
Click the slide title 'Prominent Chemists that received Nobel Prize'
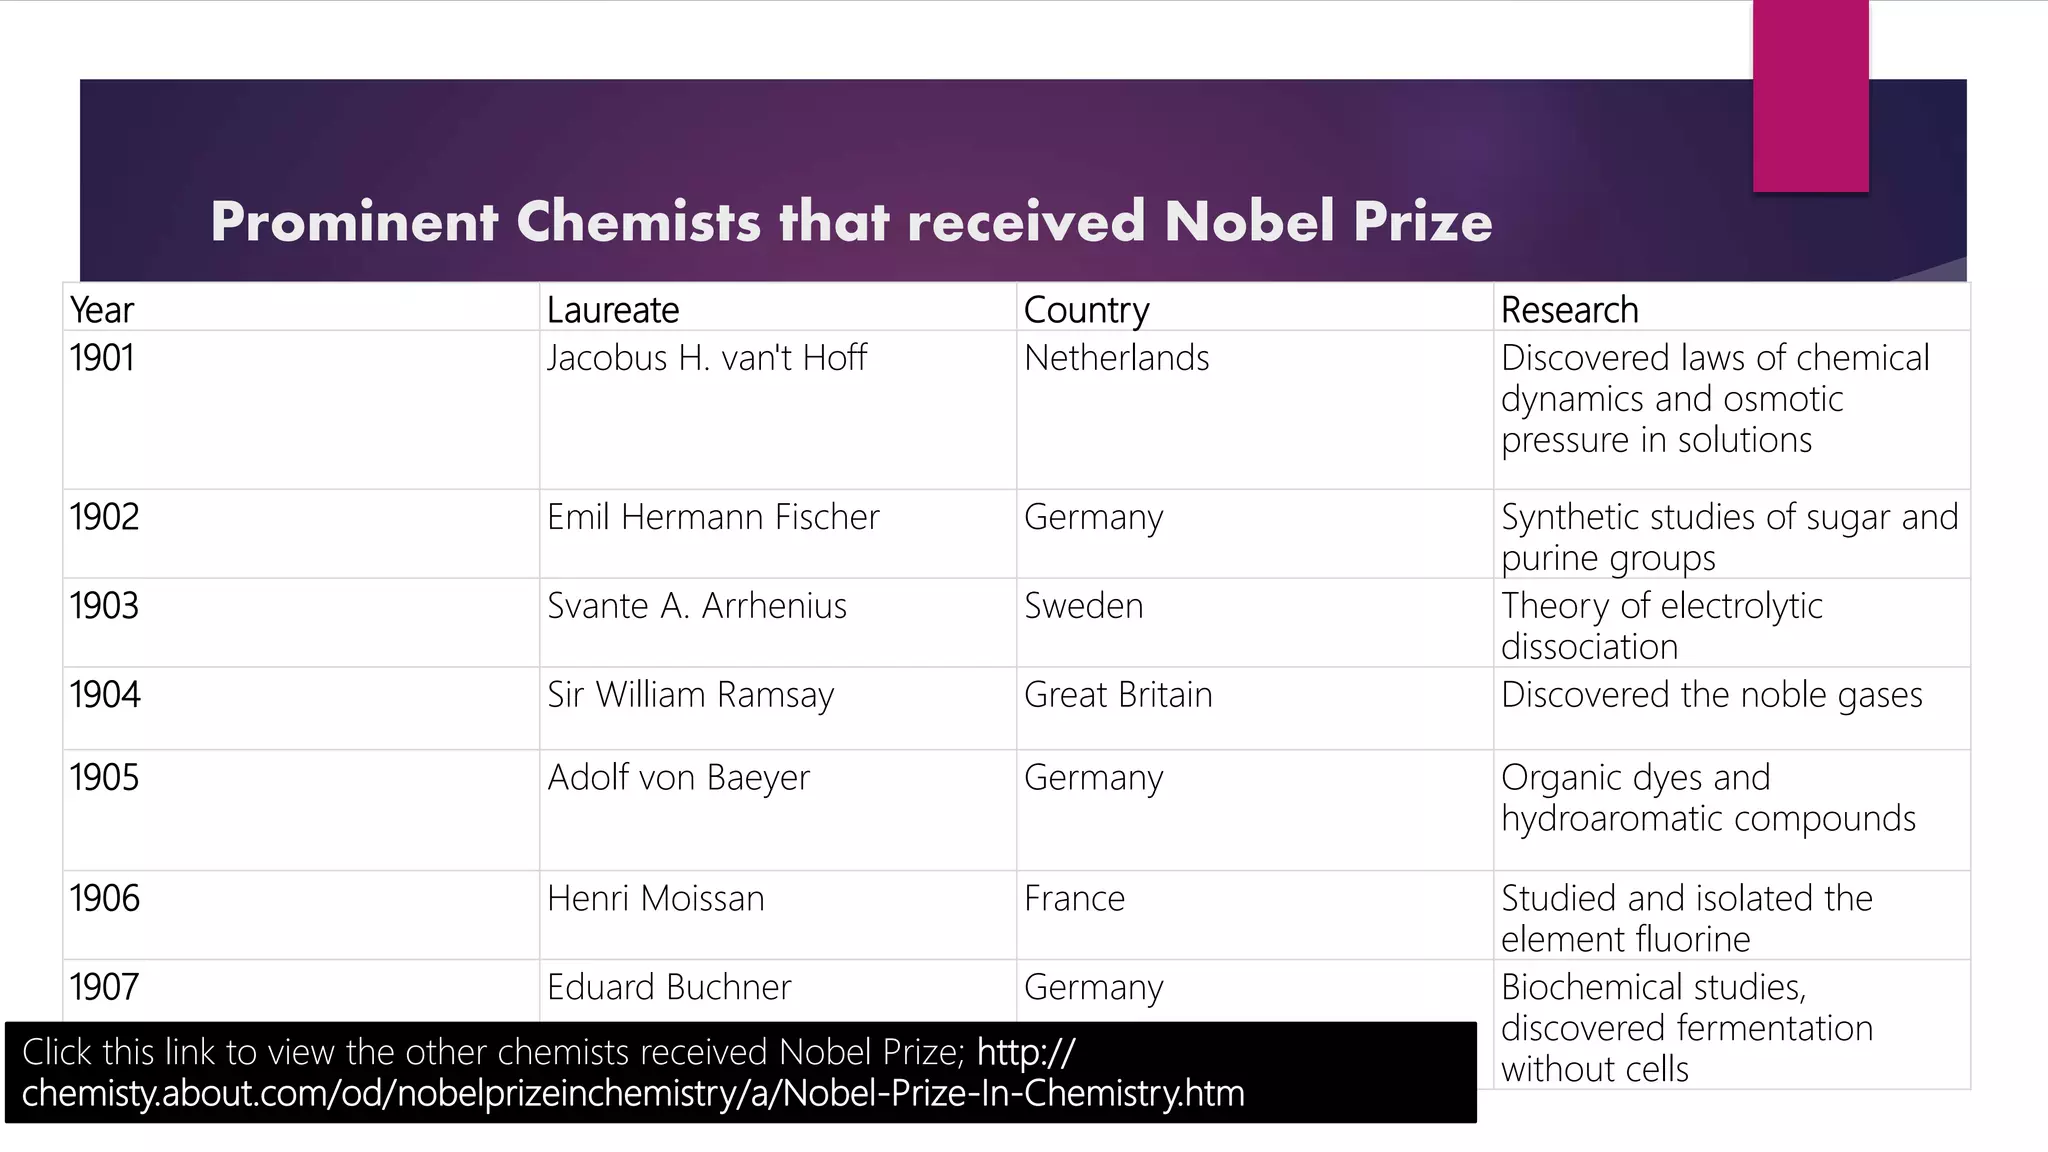click(x=851, y=221)
